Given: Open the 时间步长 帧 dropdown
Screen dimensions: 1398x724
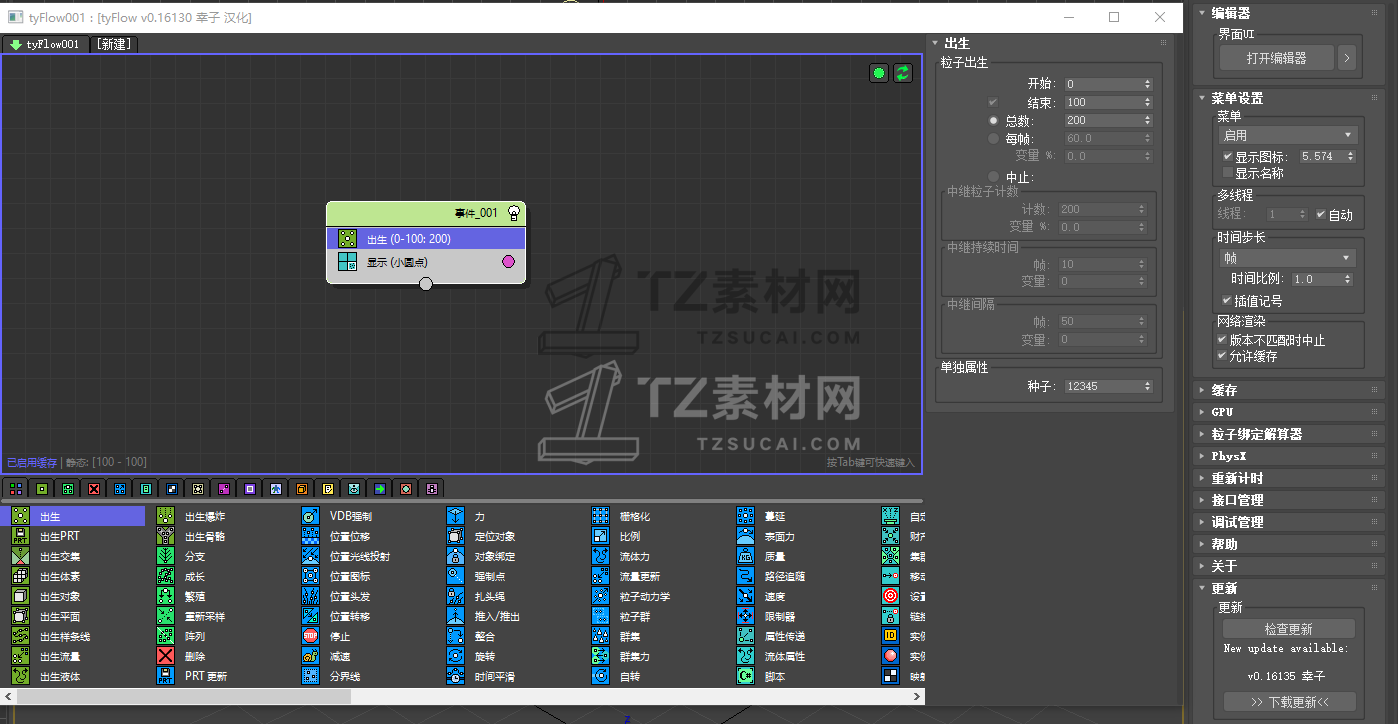Looking at the screenshot, I should (1288, 258).
